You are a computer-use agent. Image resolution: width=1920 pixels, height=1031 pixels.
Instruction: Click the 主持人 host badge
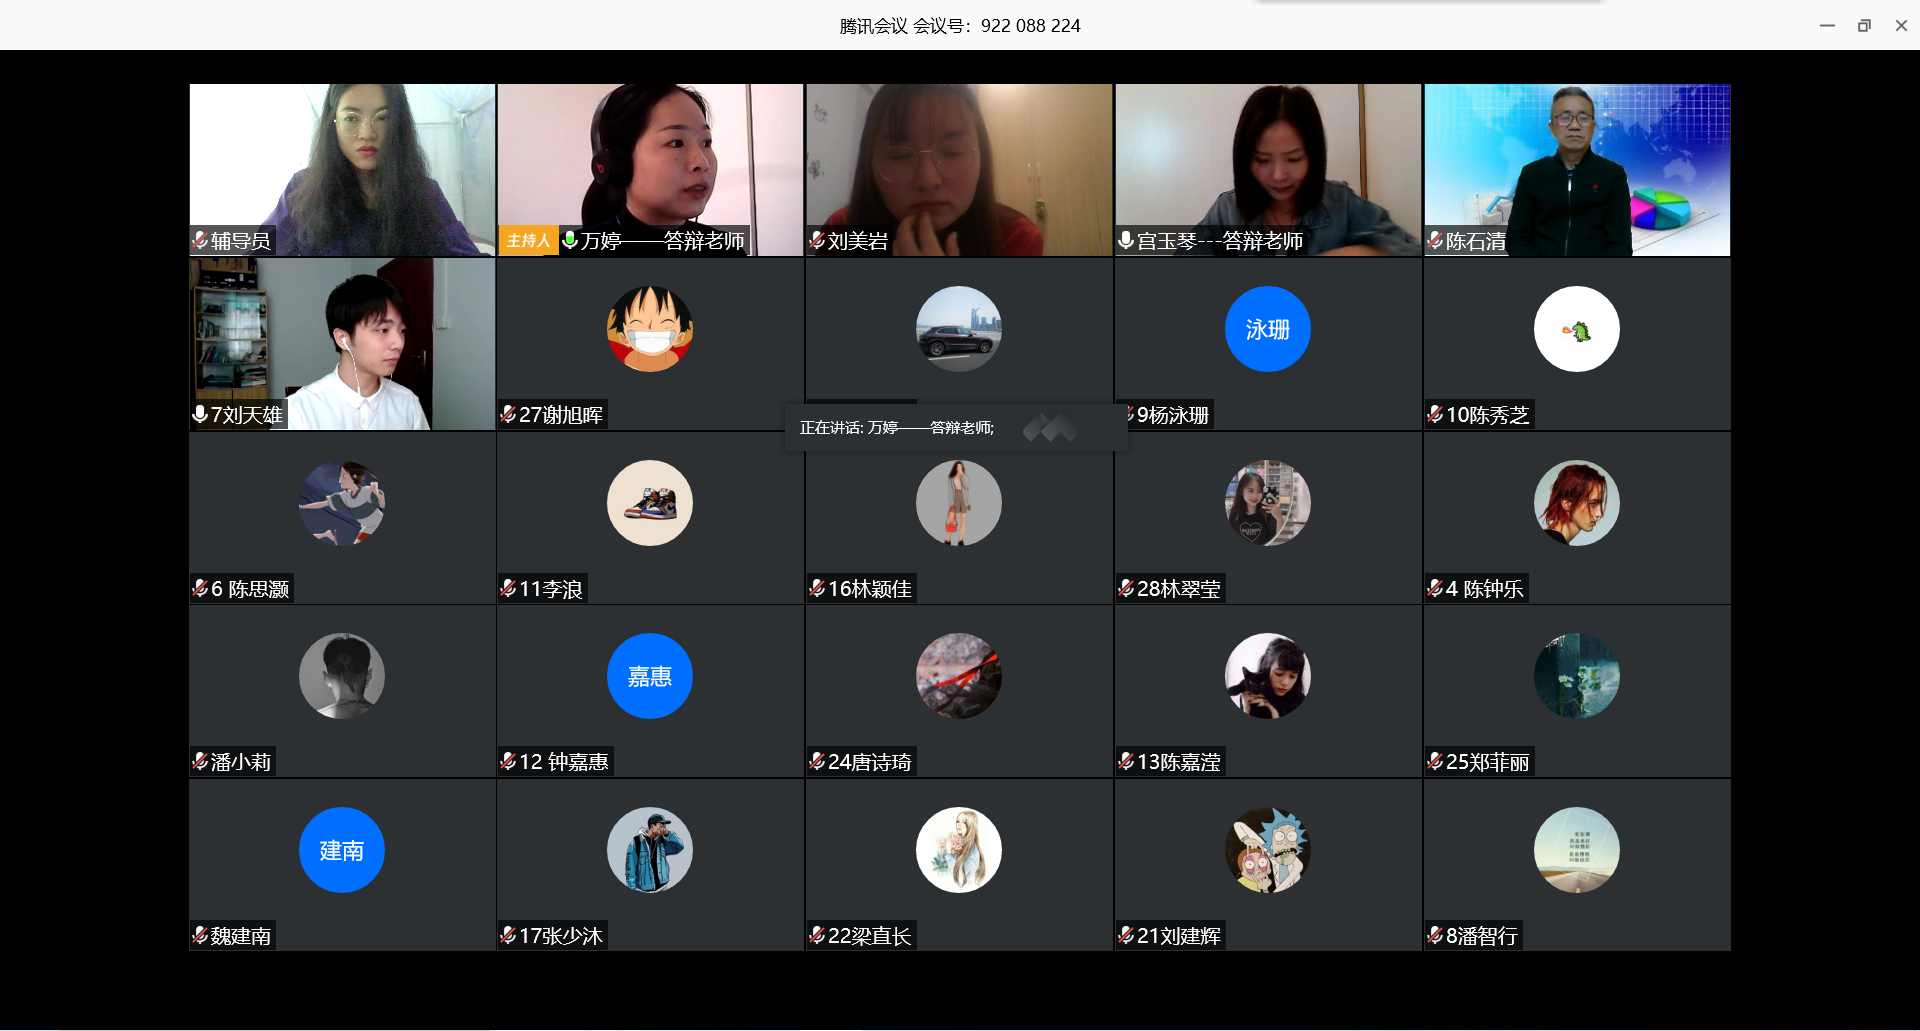coord(528,240)
